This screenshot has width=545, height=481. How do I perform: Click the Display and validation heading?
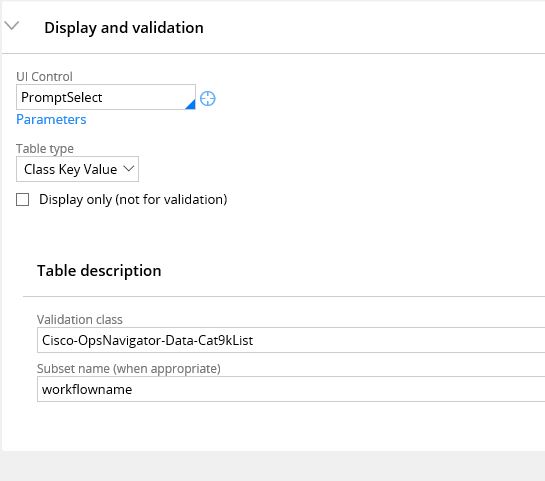(x=124, y=28)
